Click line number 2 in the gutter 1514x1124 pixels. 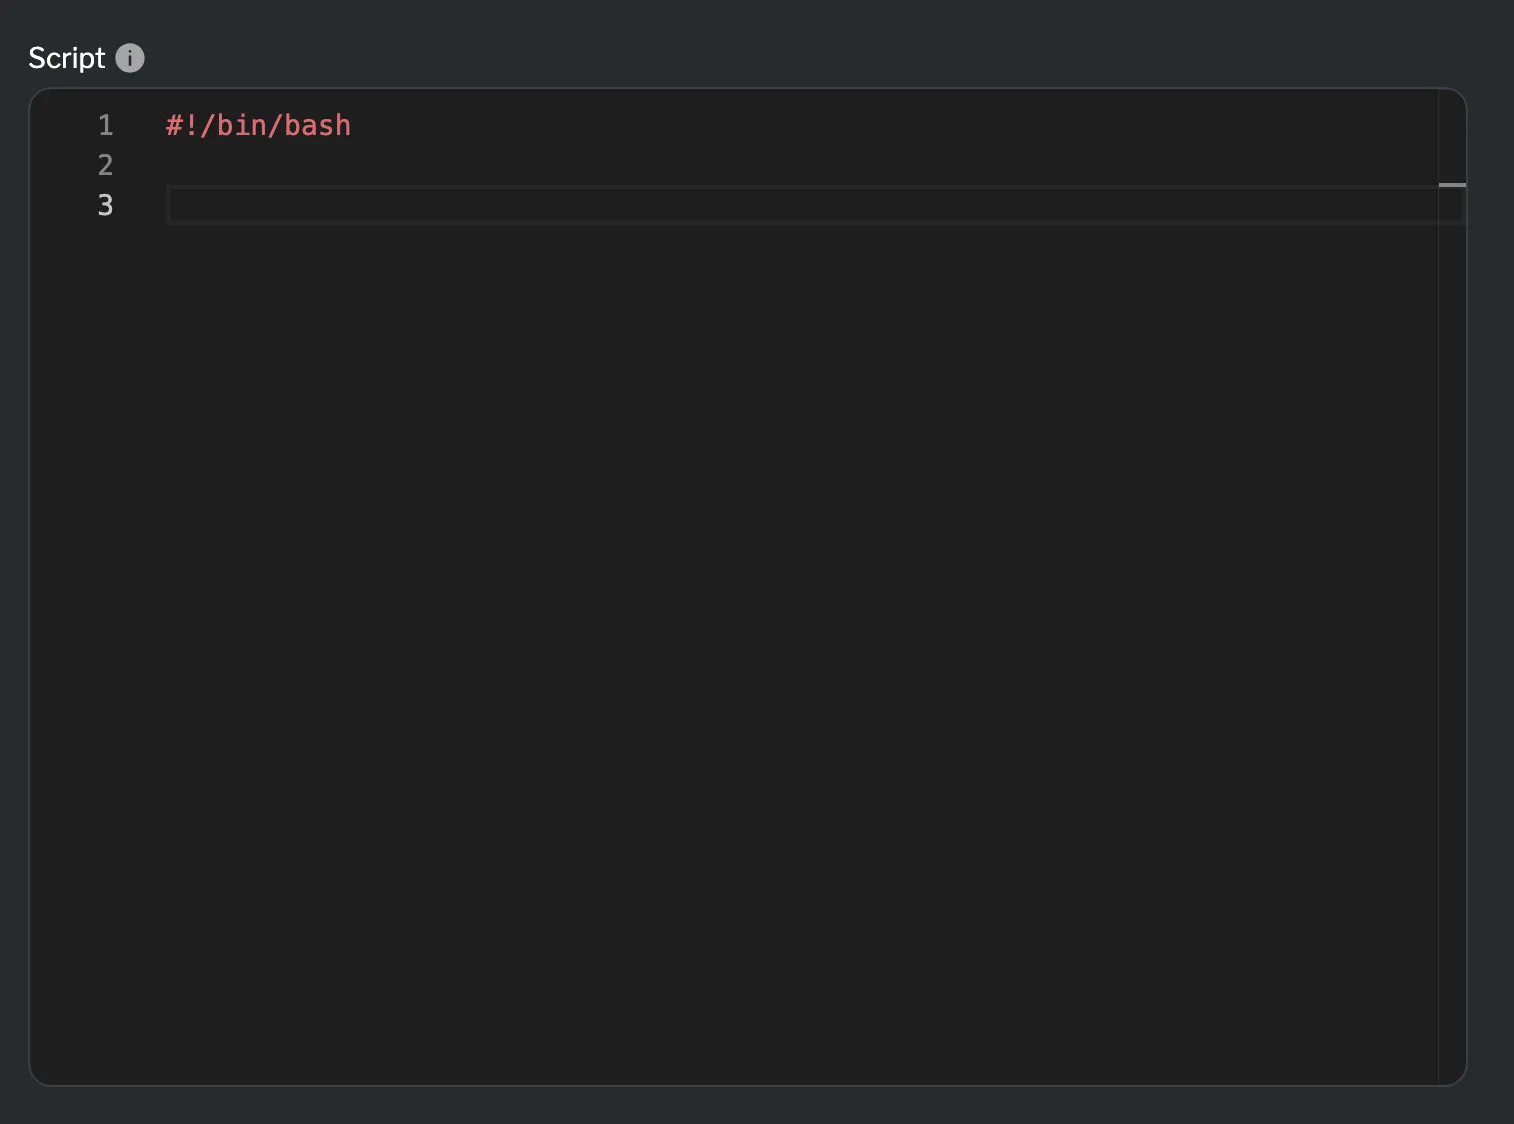coord(106,165)
